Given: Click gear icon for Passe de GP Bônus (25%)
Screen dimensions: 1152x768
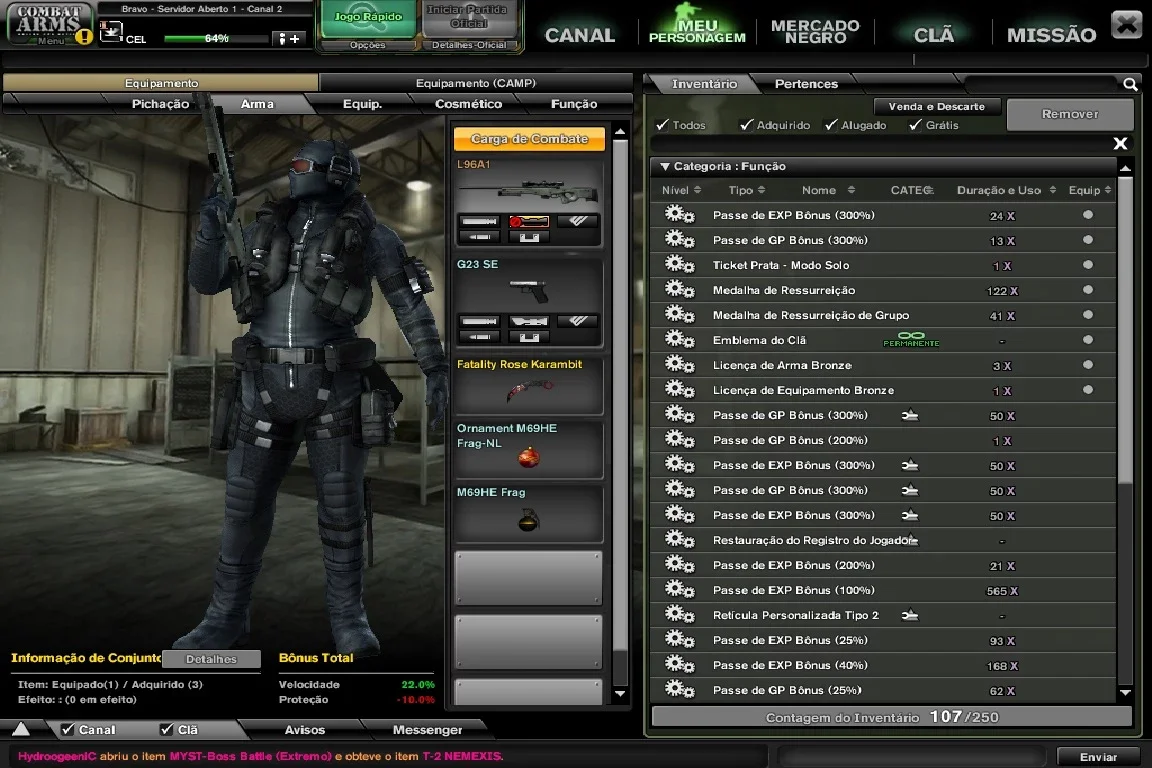Looking at the screenshot, I should coord(679,689).
